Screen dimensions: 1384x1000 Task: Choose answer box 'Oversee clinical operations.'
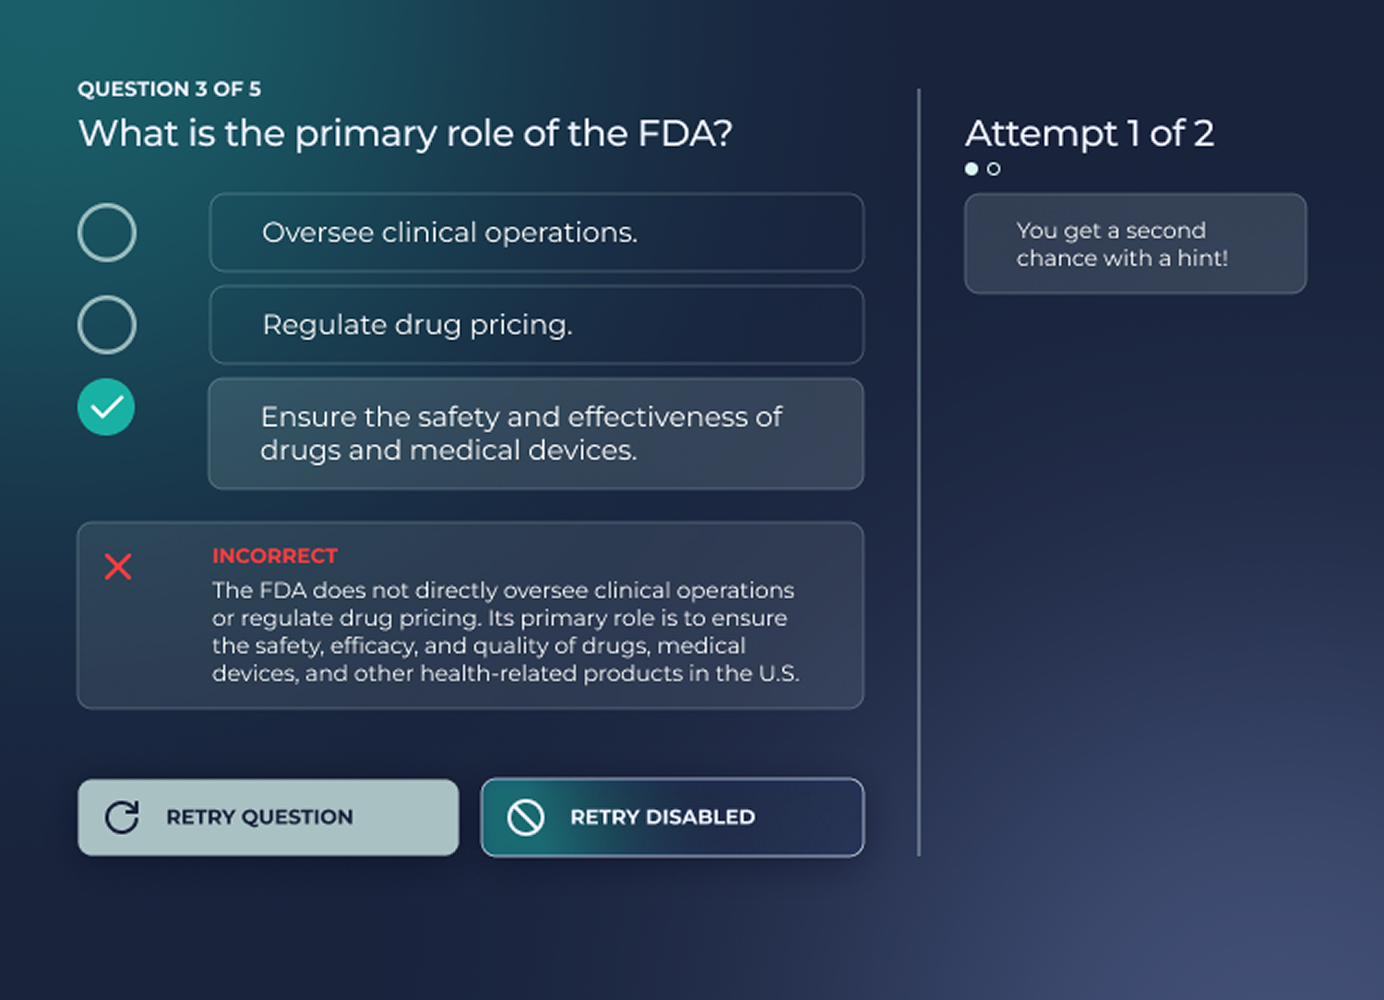click(537, 233)
